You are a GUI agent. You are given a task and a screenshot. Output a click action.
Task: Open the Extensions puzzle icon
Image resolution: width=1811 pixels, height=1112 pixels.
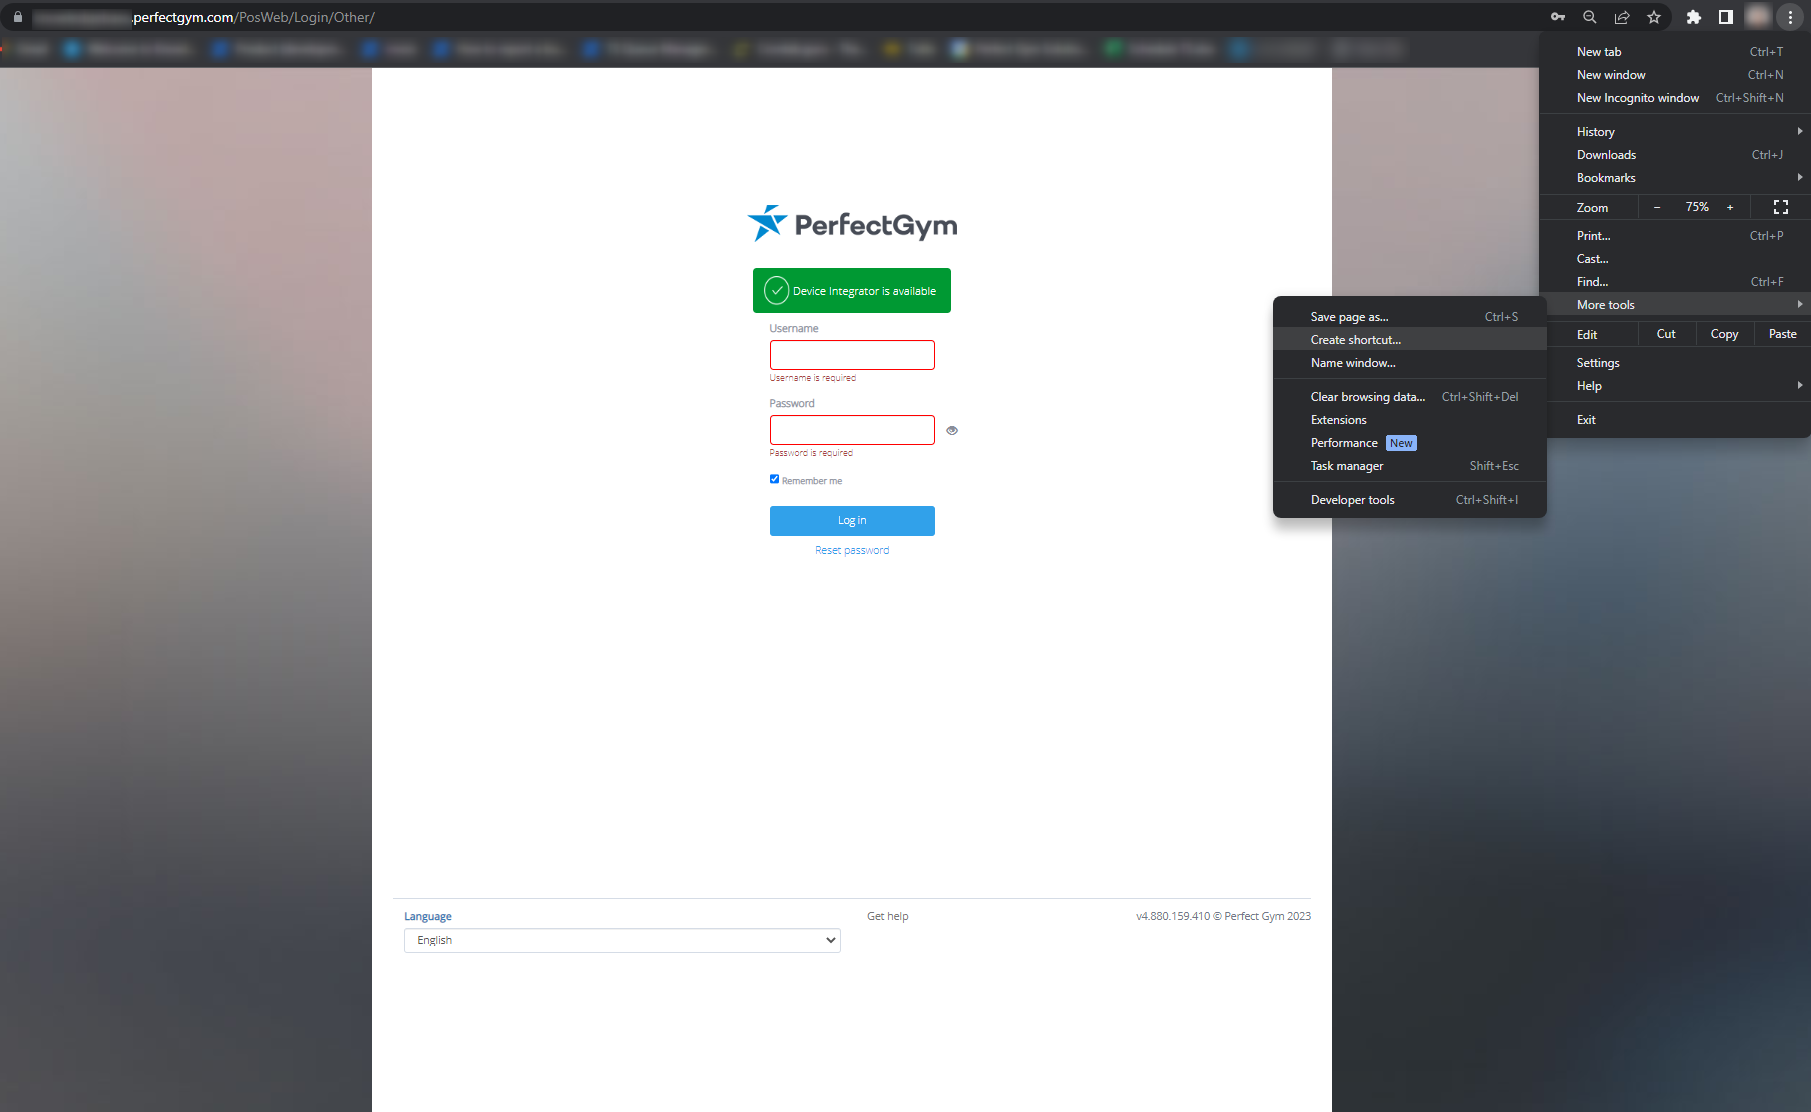click(1694, 17)
